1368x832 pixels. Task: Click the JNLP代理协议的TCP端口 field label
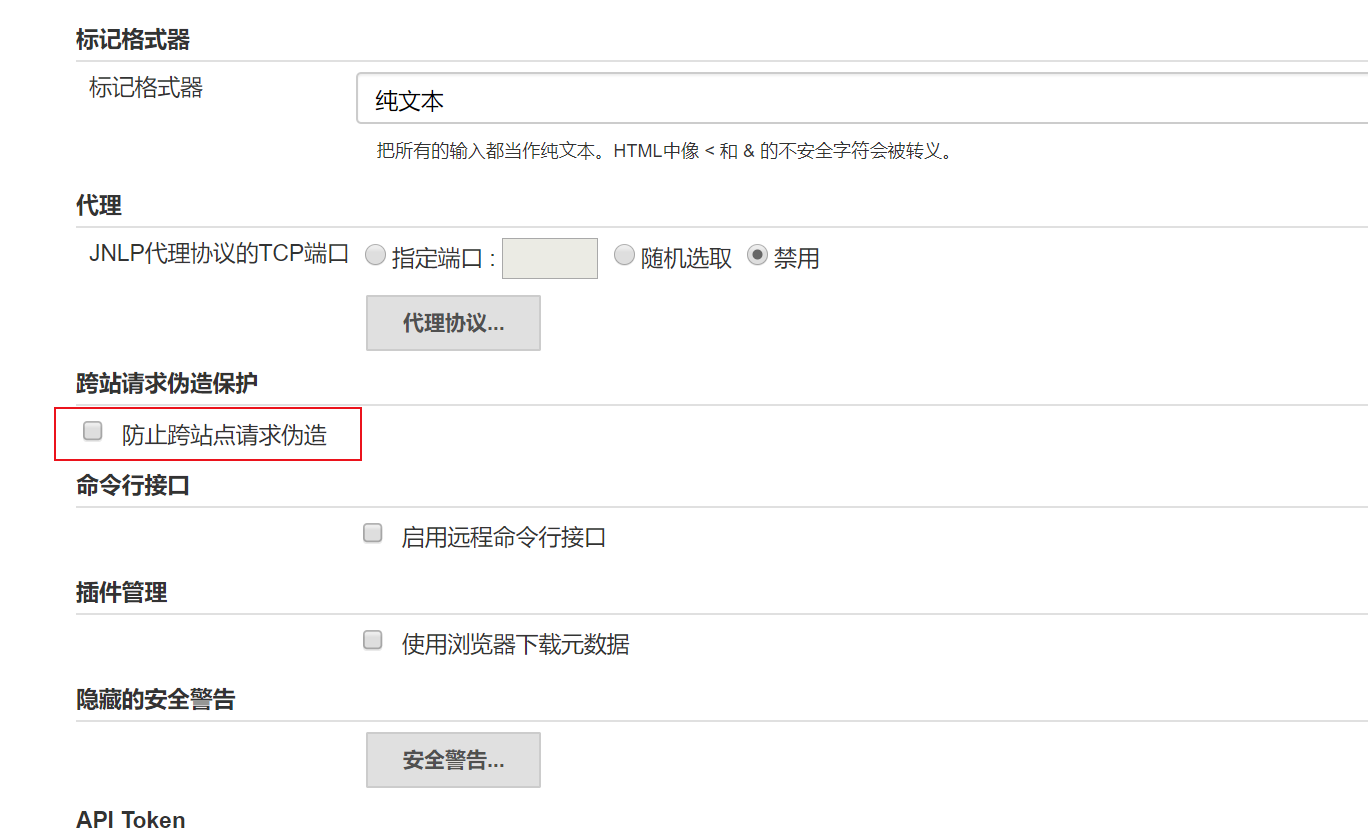point(219,254)
